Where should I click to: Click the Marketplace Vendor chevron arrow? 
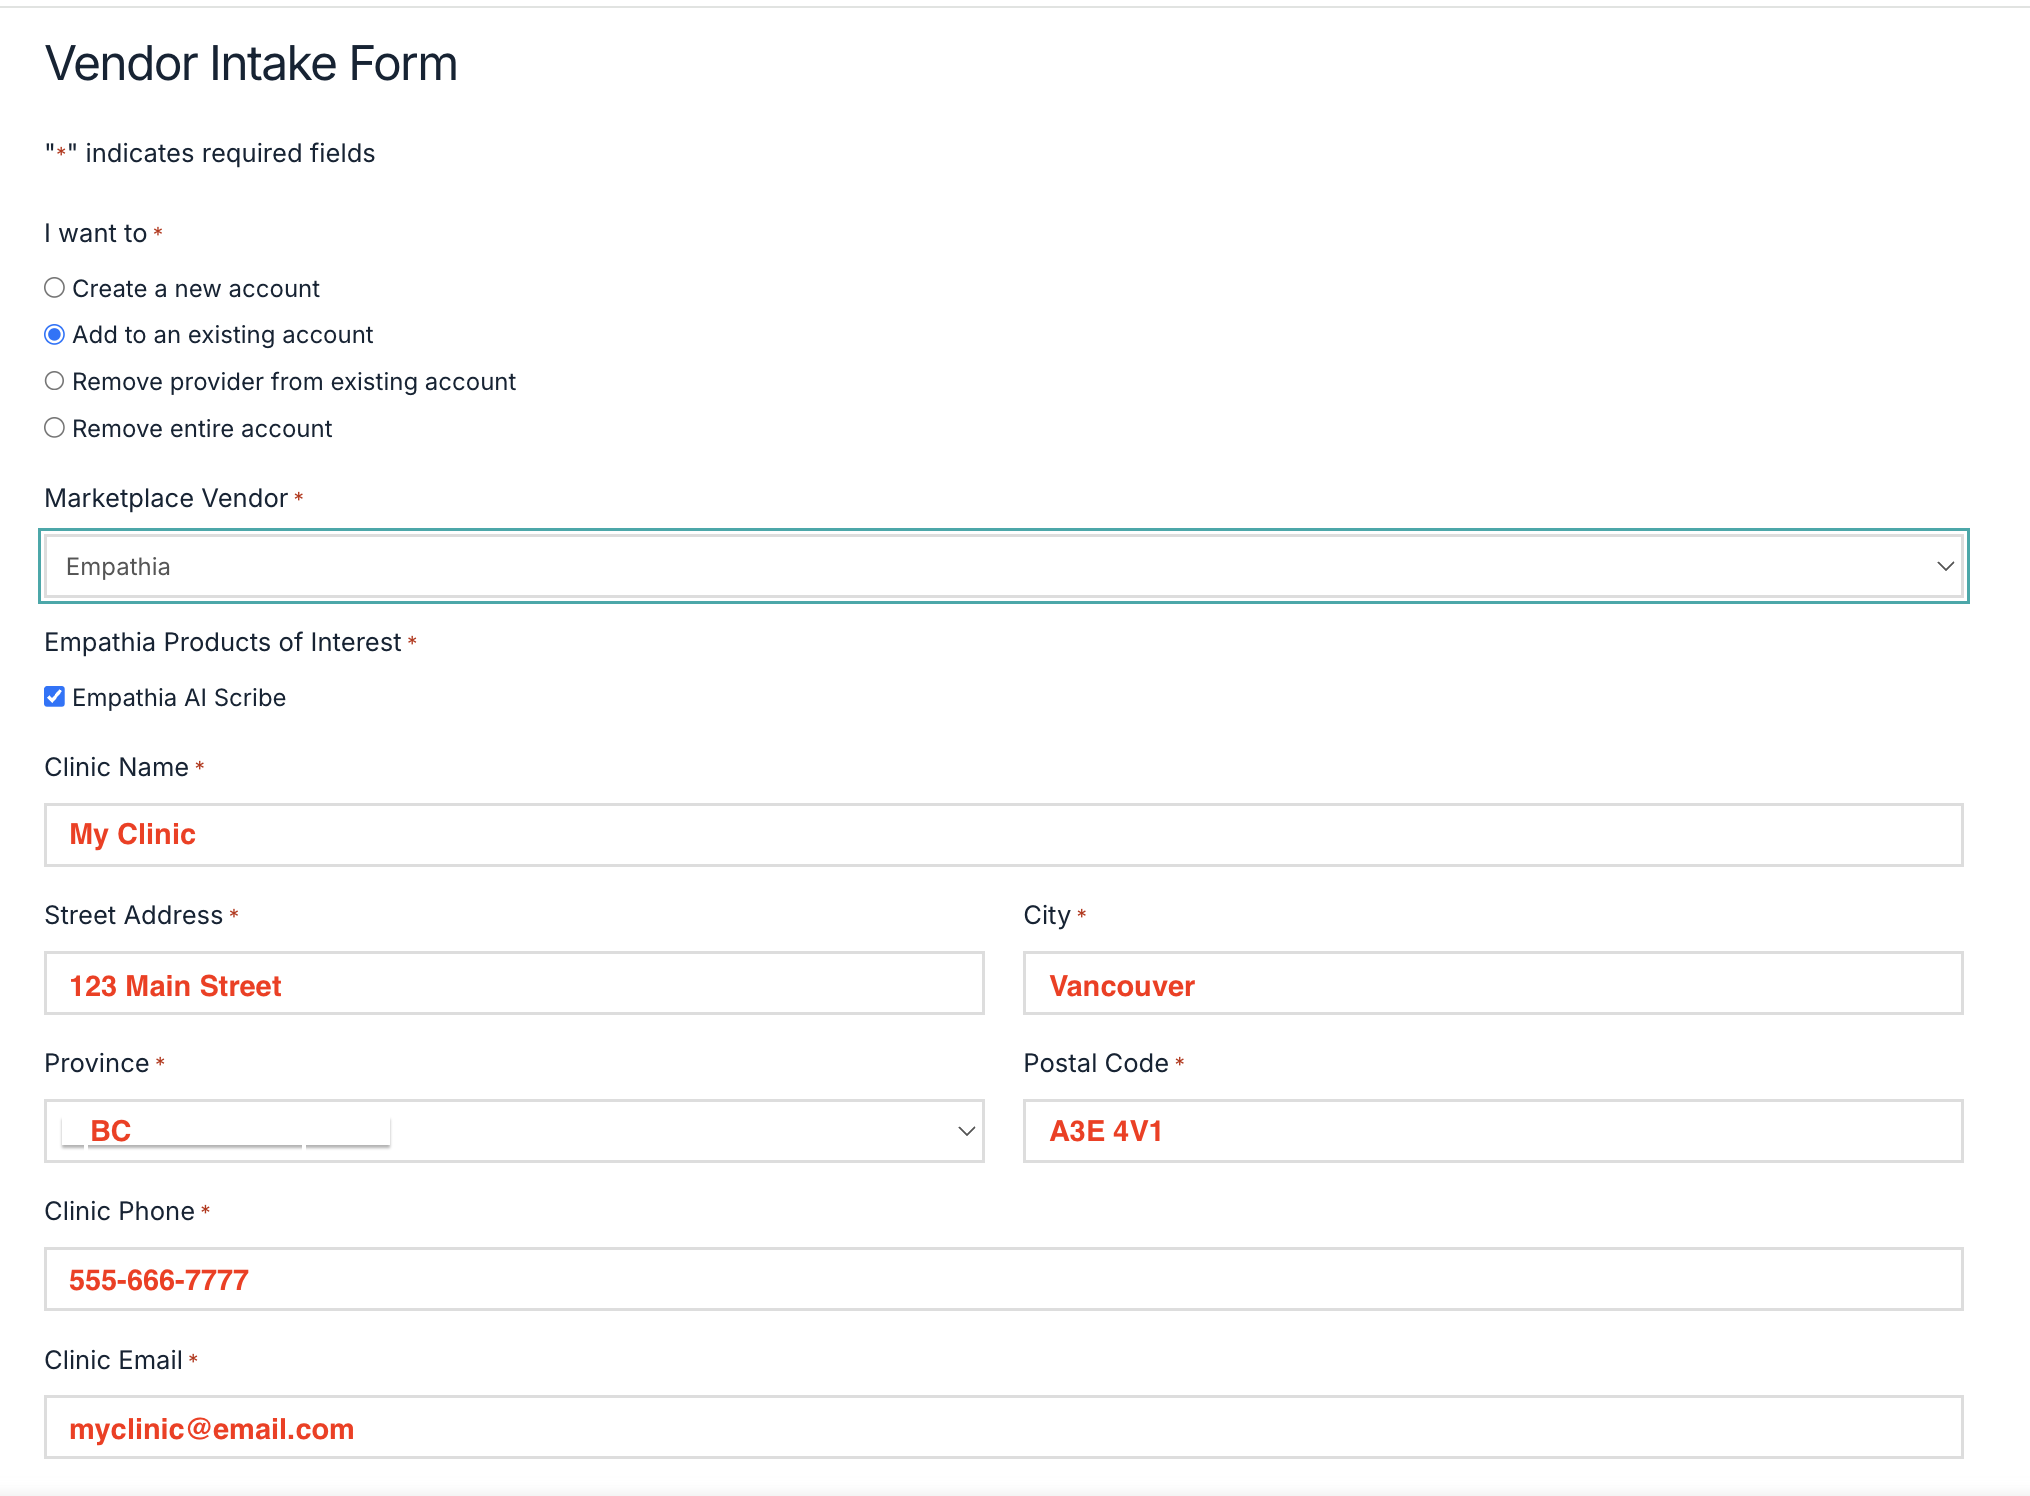1945,566
